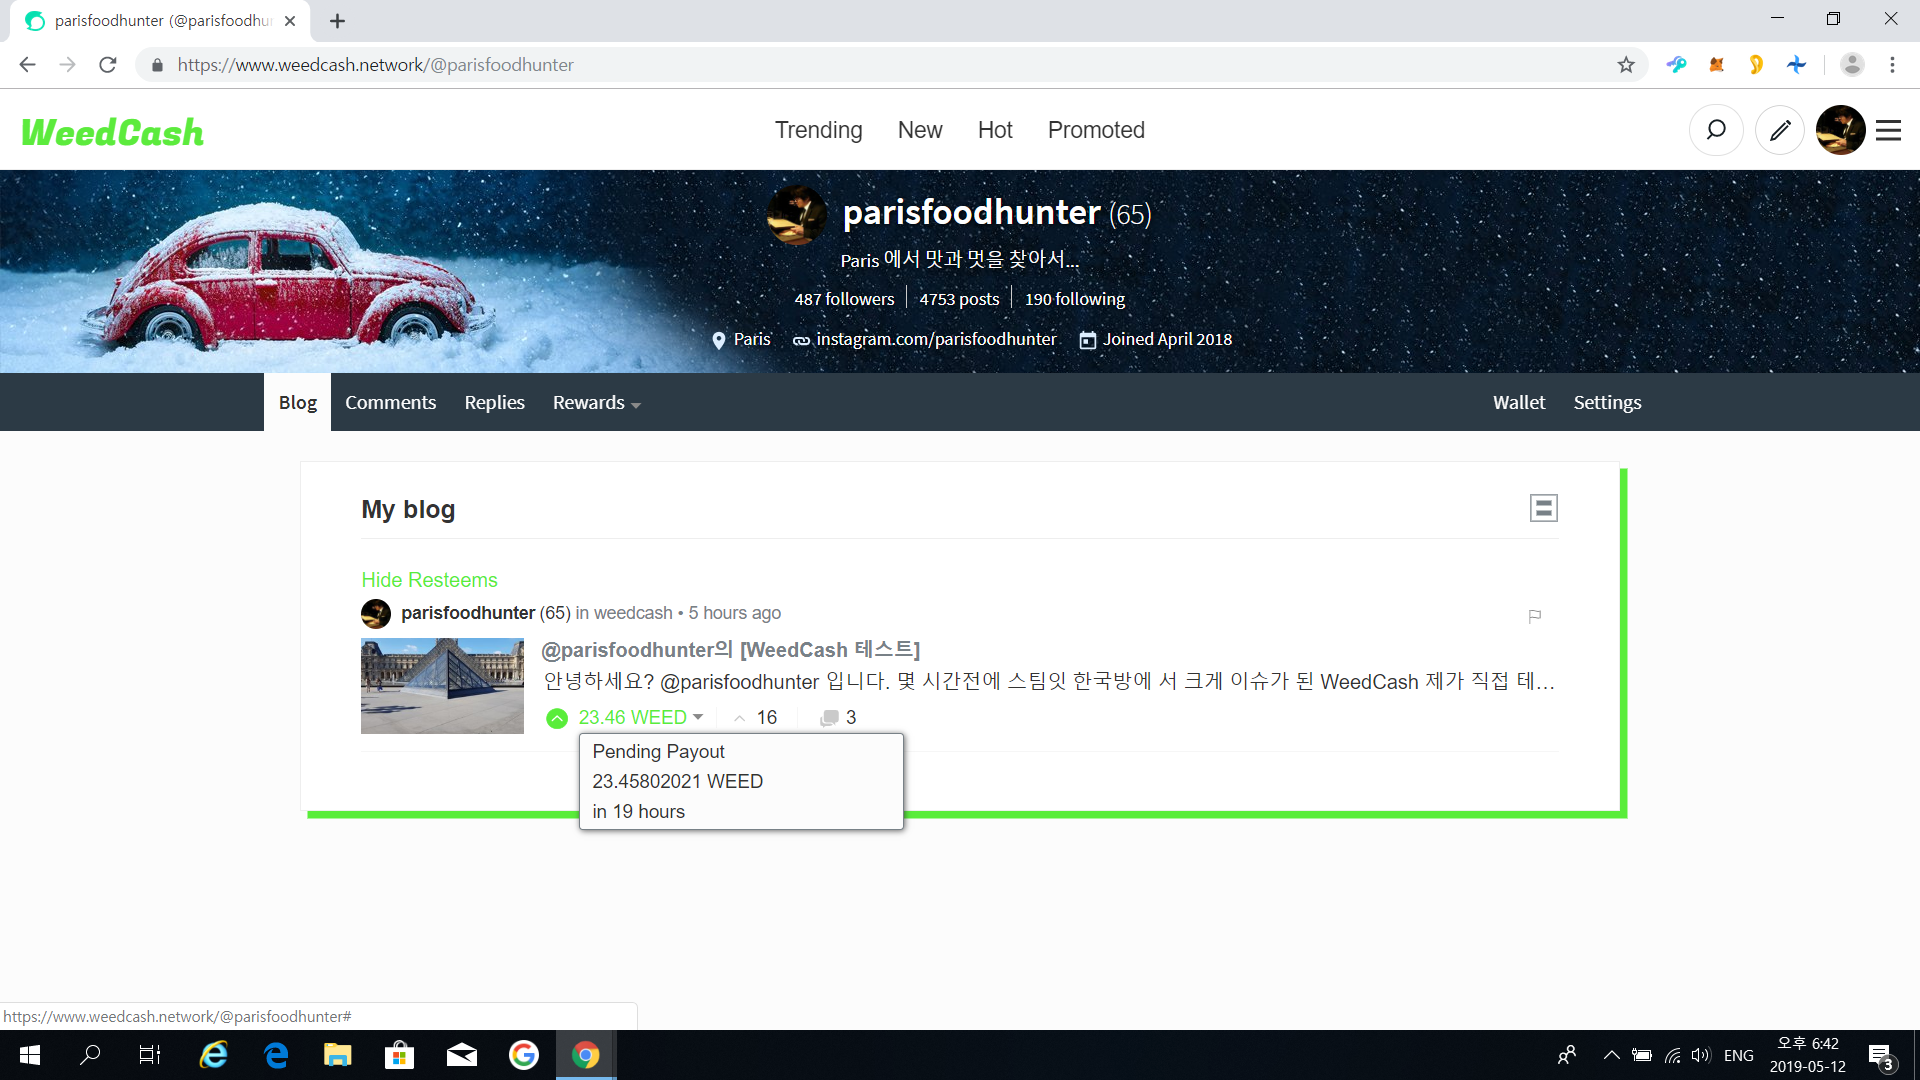1920x1080 pixels.
Task: Open instagram.com/parisfoodhunter link
Action: [936, 339]
